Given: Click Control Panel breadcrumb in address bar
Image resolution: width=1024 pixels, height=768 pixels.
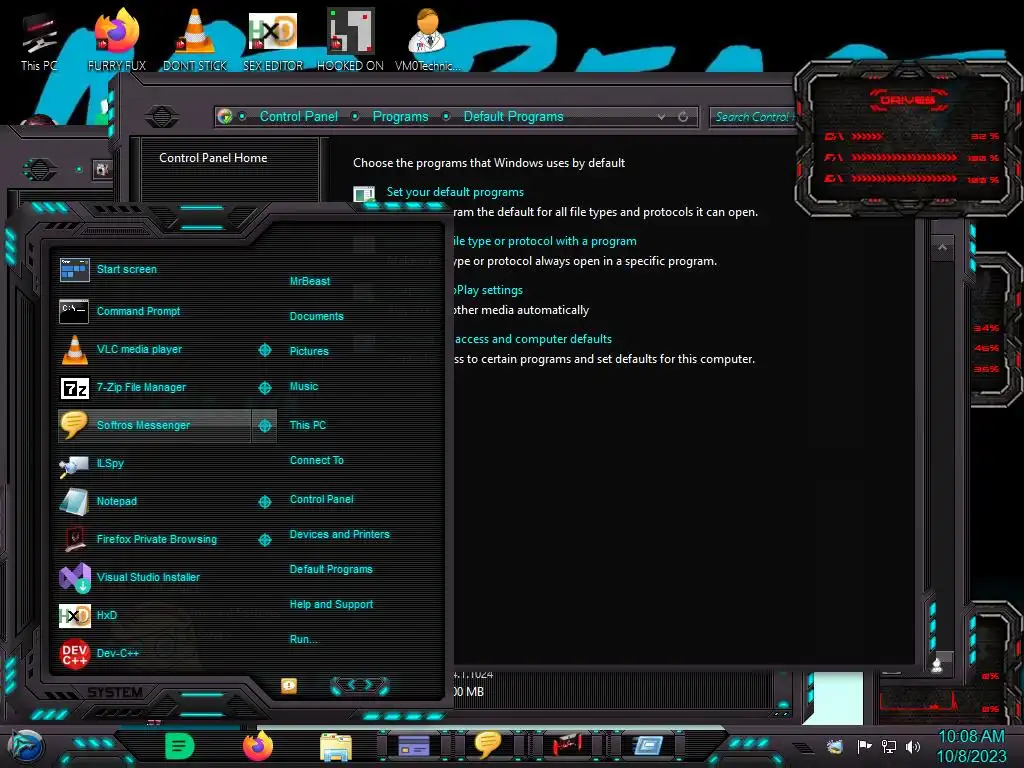Looking at the screenshot, I should click(299, 116).
